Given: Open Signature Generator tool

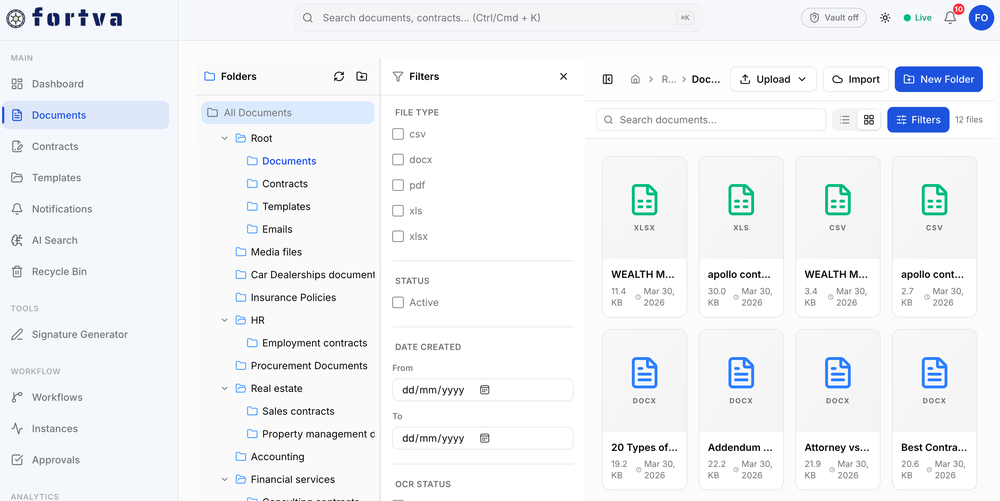Looking at the screenshot, I should tap(85, 335).
